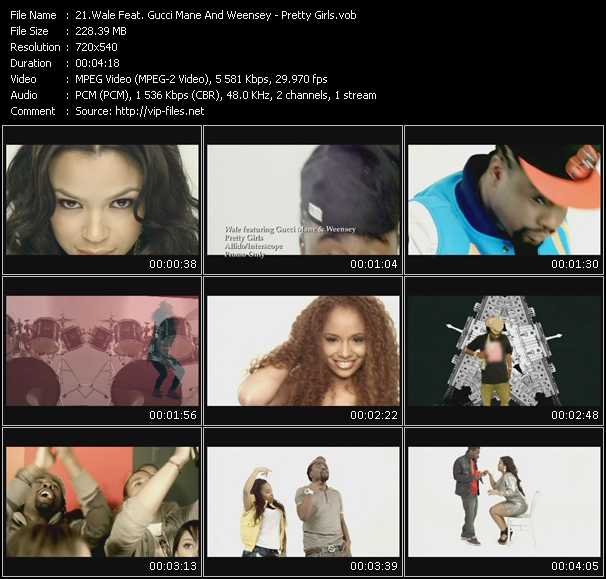Click the Duration label

pos(31,63)
